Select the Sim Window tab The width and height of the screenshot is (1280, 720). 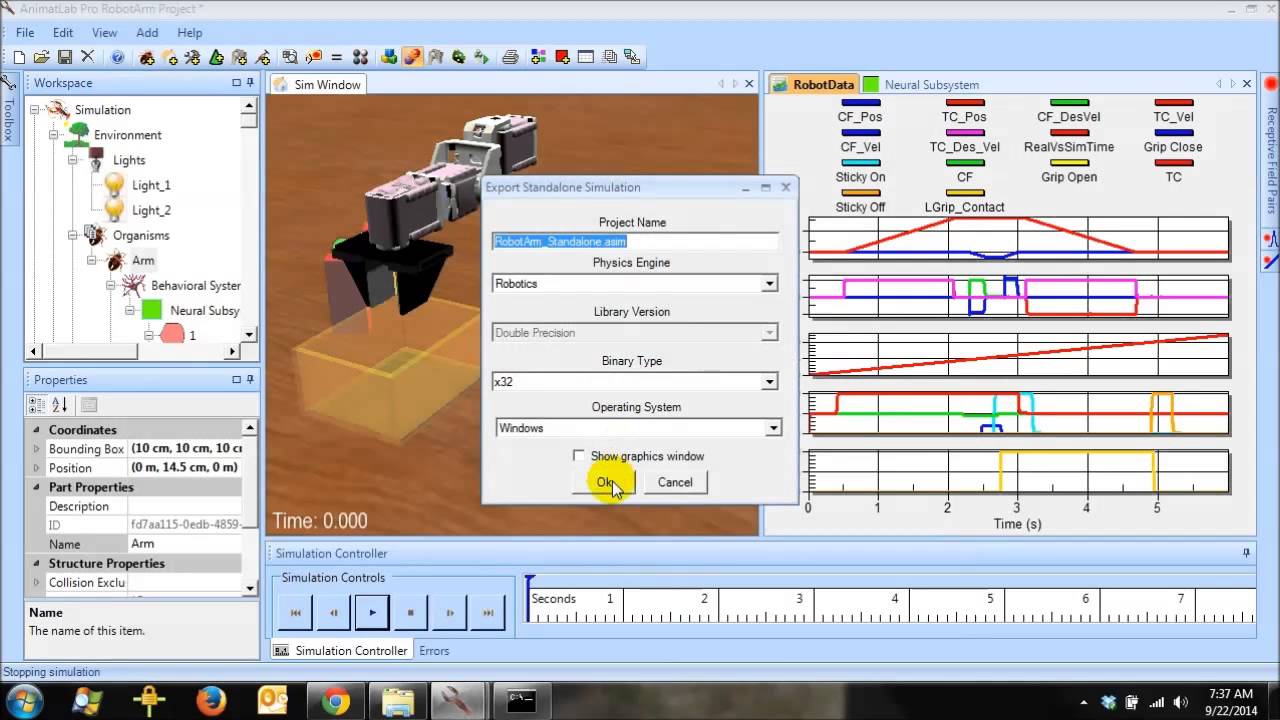[x=317, y=85]
